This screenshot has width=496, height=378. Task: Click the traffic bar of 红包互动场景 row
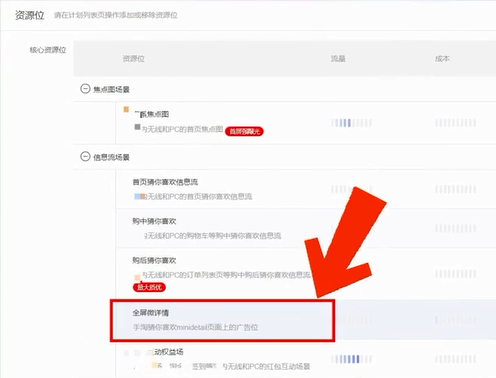351,359
